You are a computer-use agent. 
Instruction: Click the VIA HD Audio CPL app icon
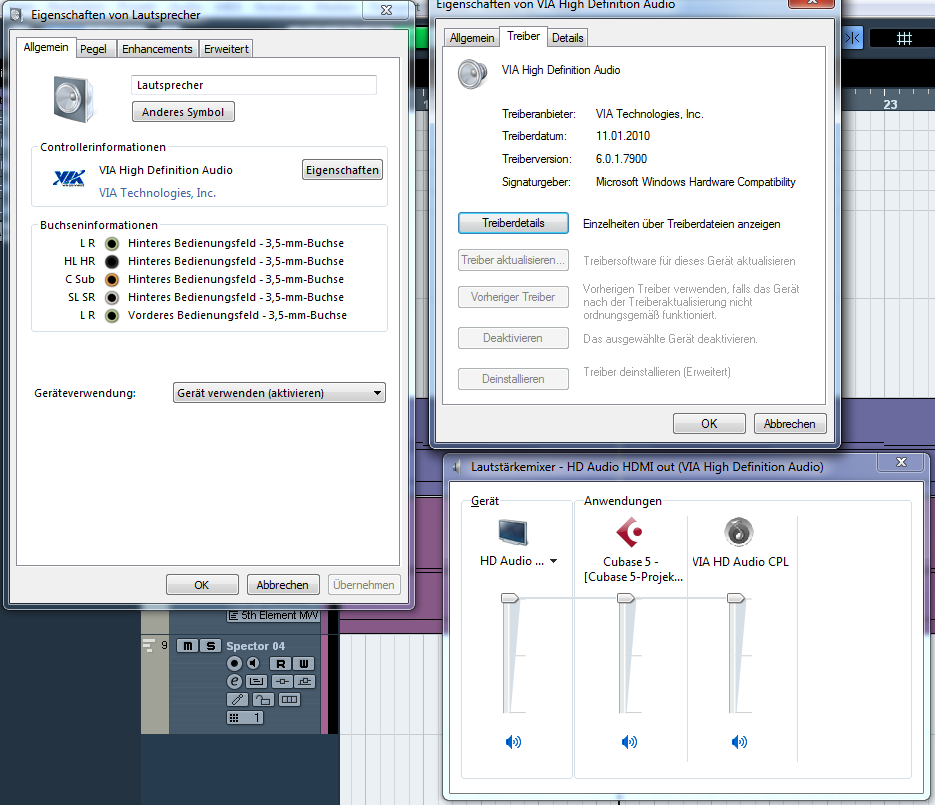click(739, 532)
